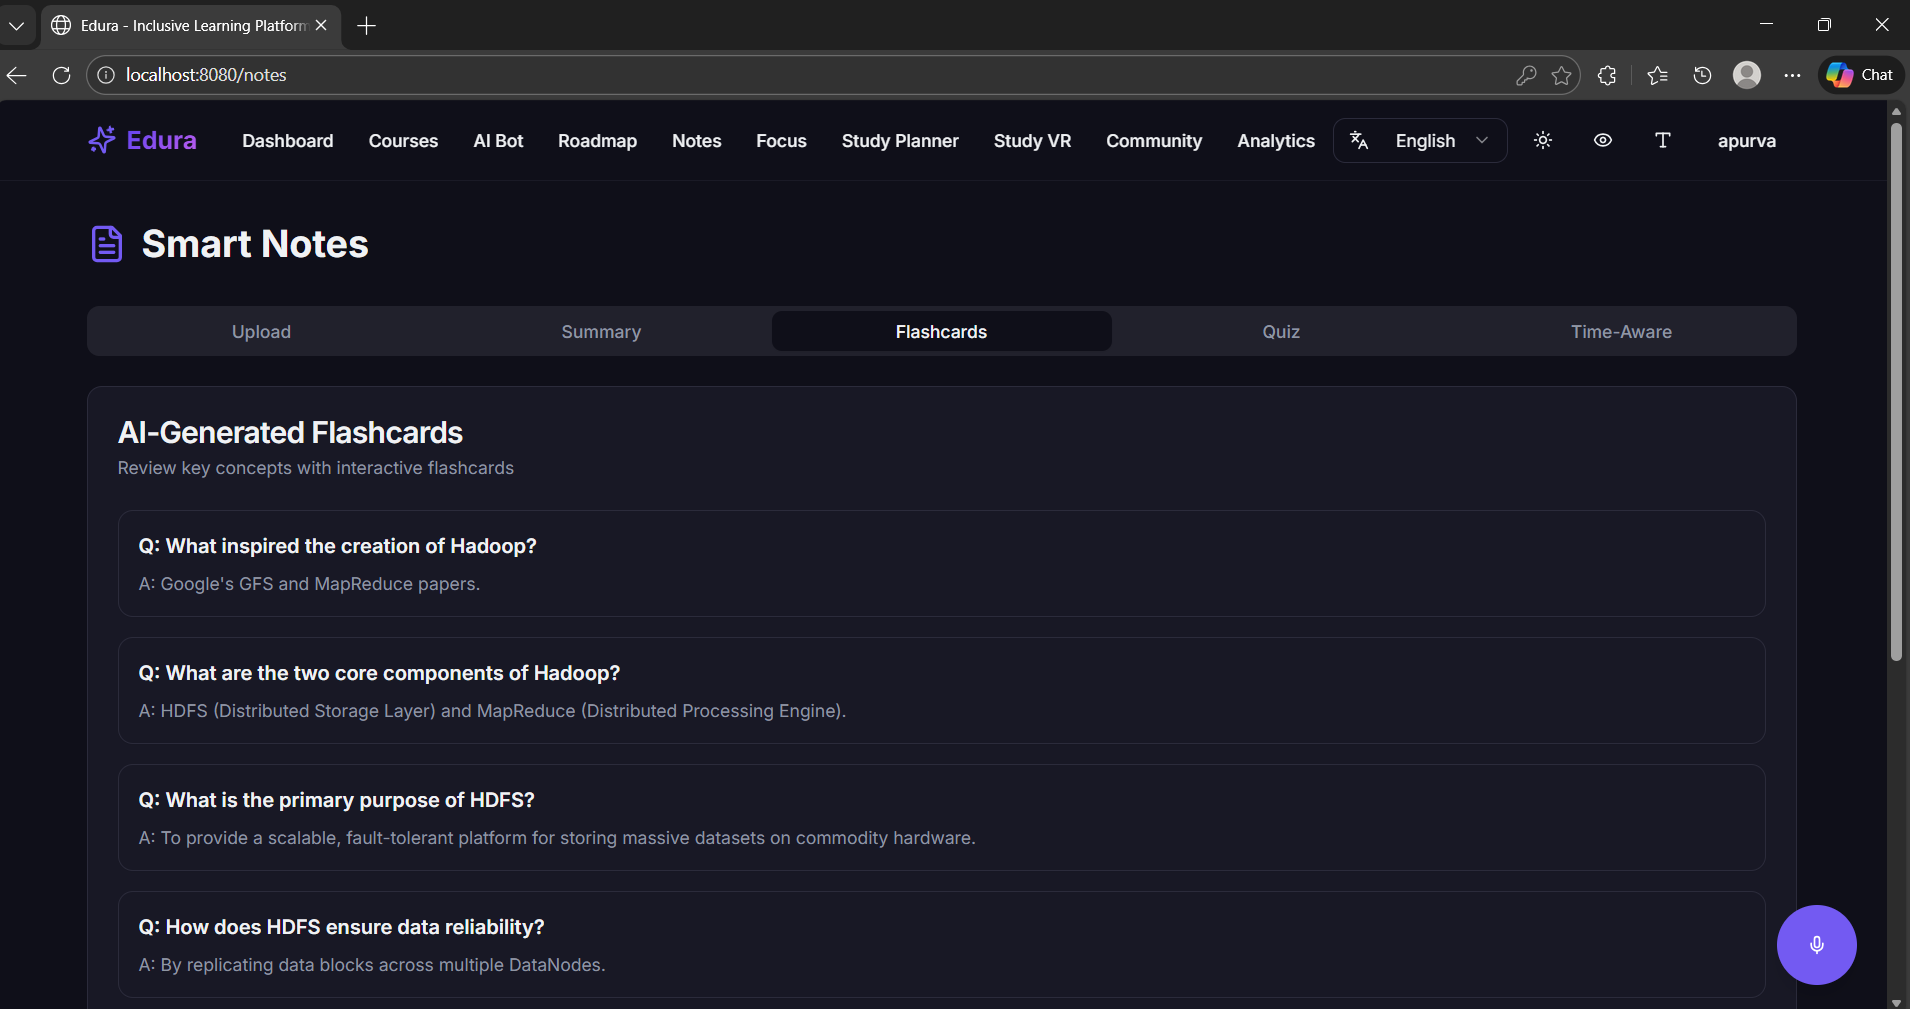Close the Edura browser tab
1910x1009 pixels.
(321, 25)
